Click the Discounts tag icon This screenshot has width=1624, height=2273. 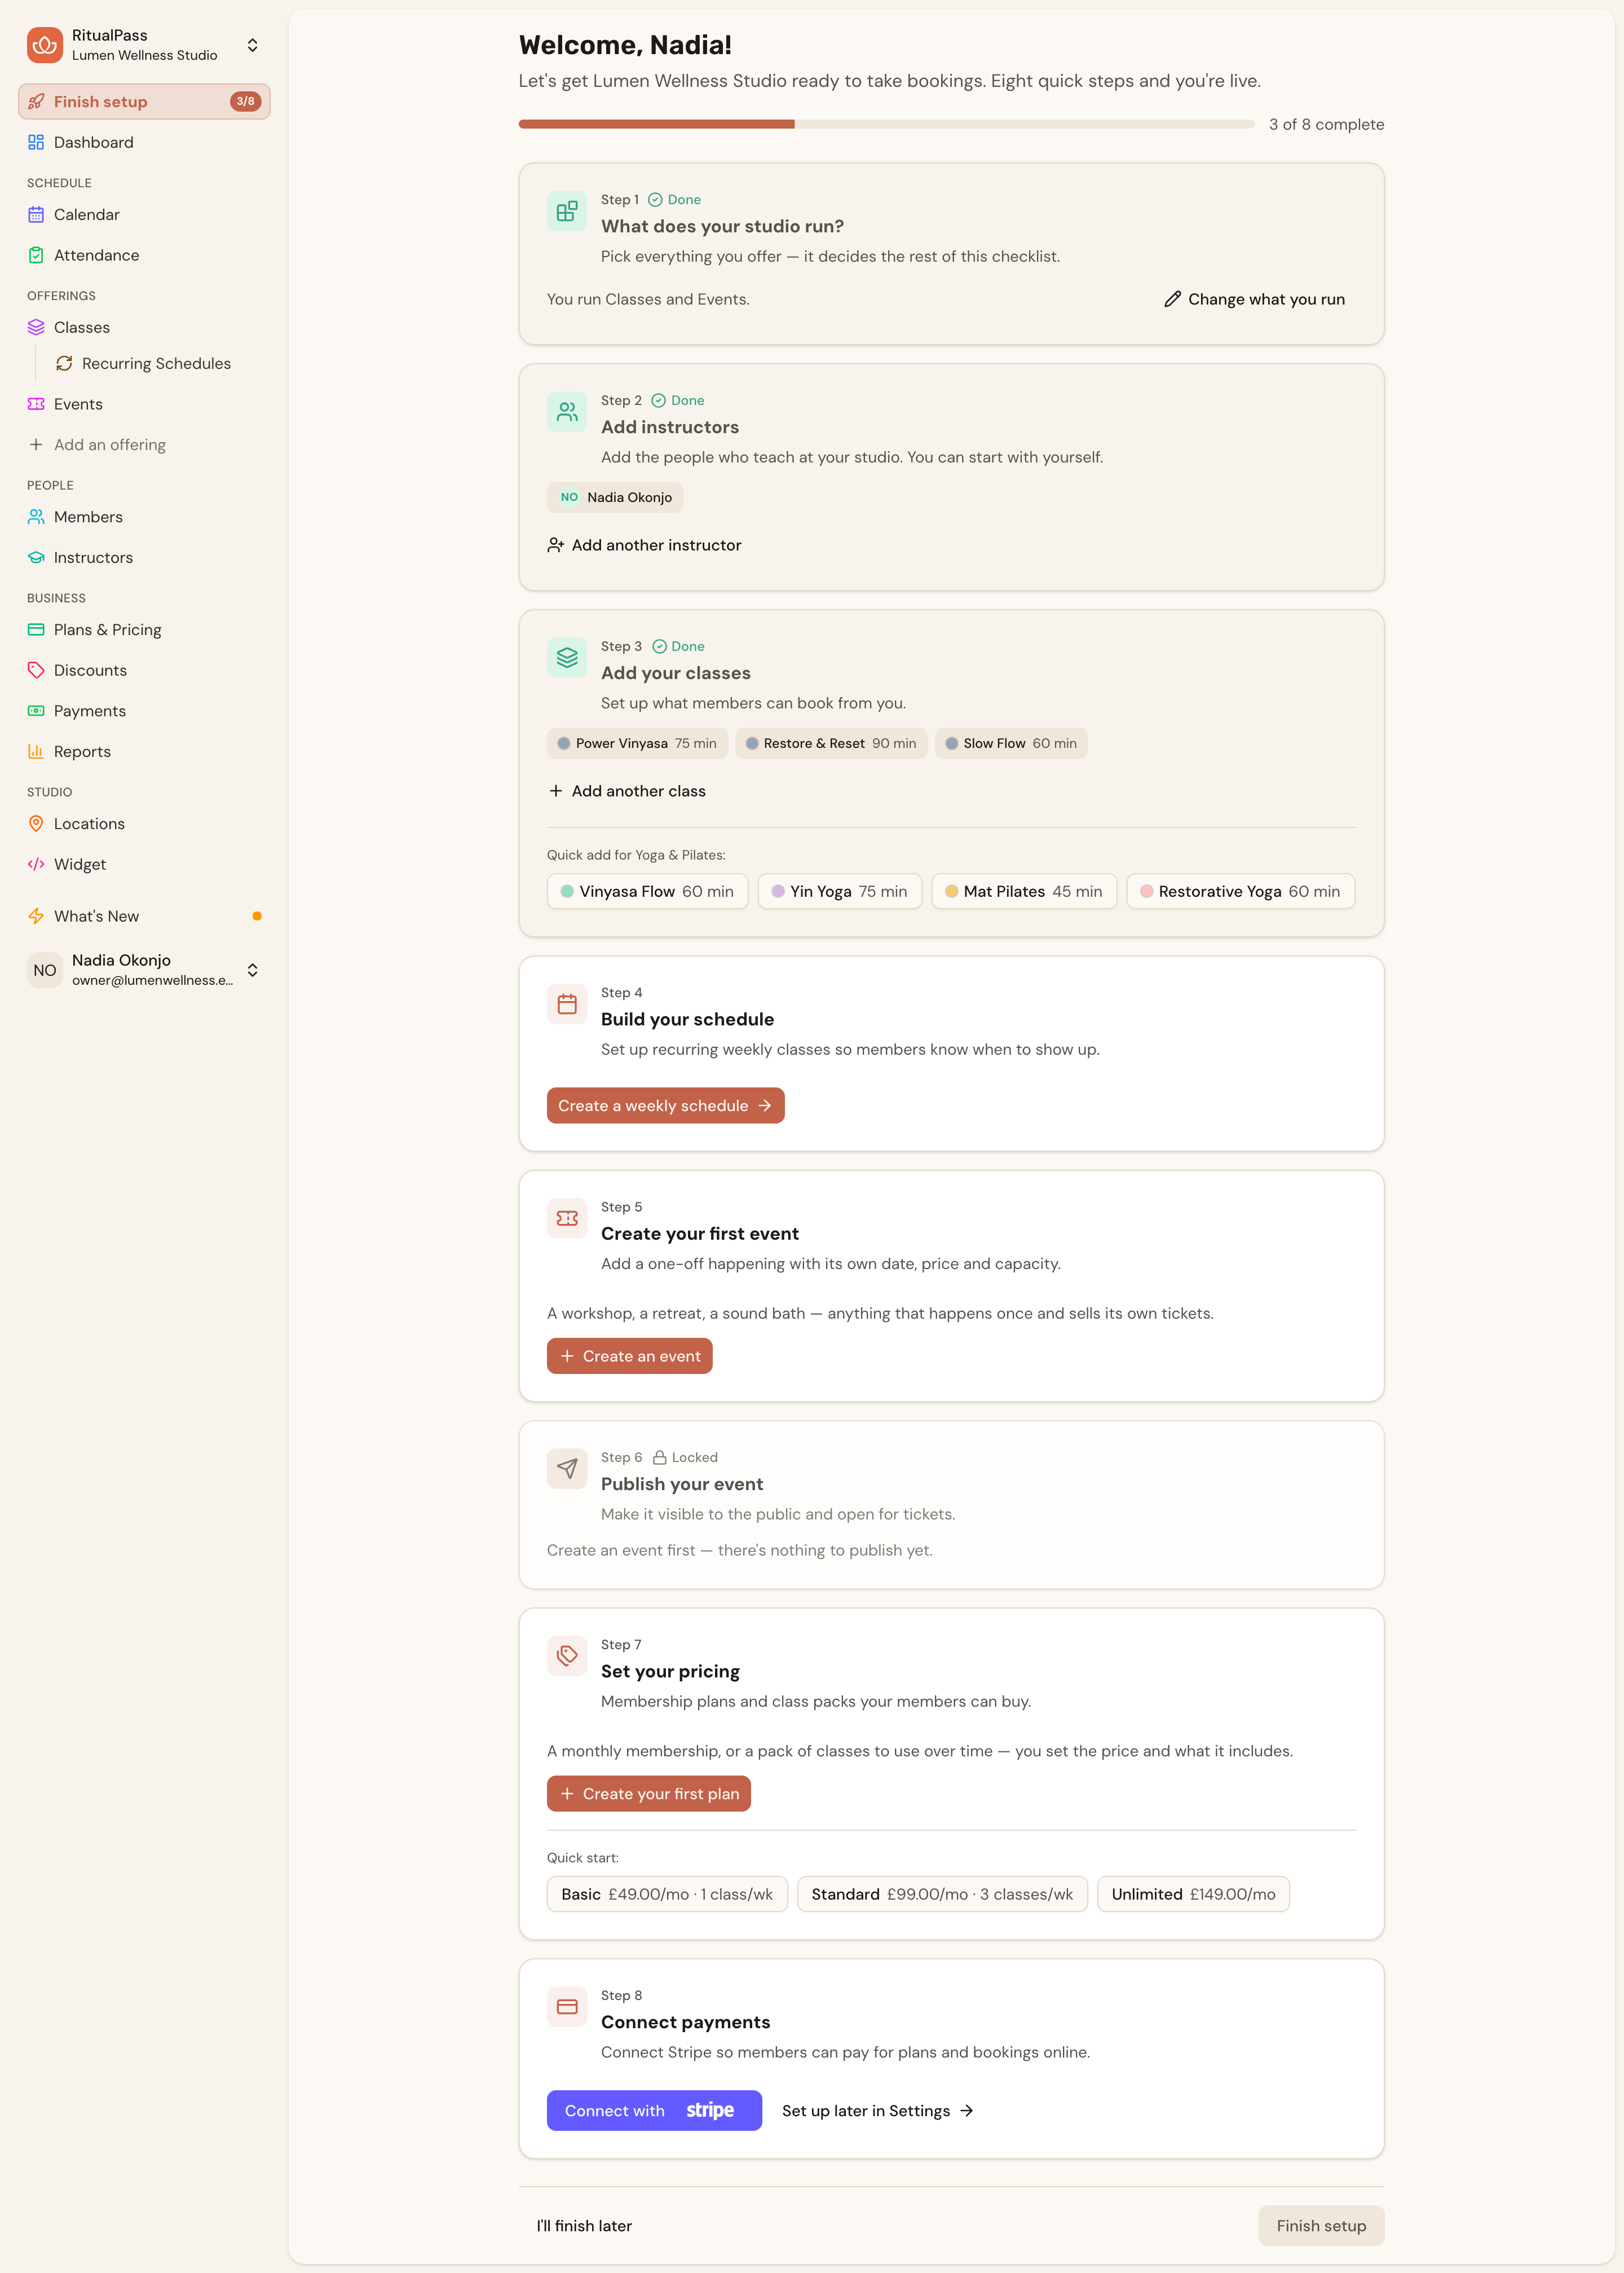[x=36, y=670]
